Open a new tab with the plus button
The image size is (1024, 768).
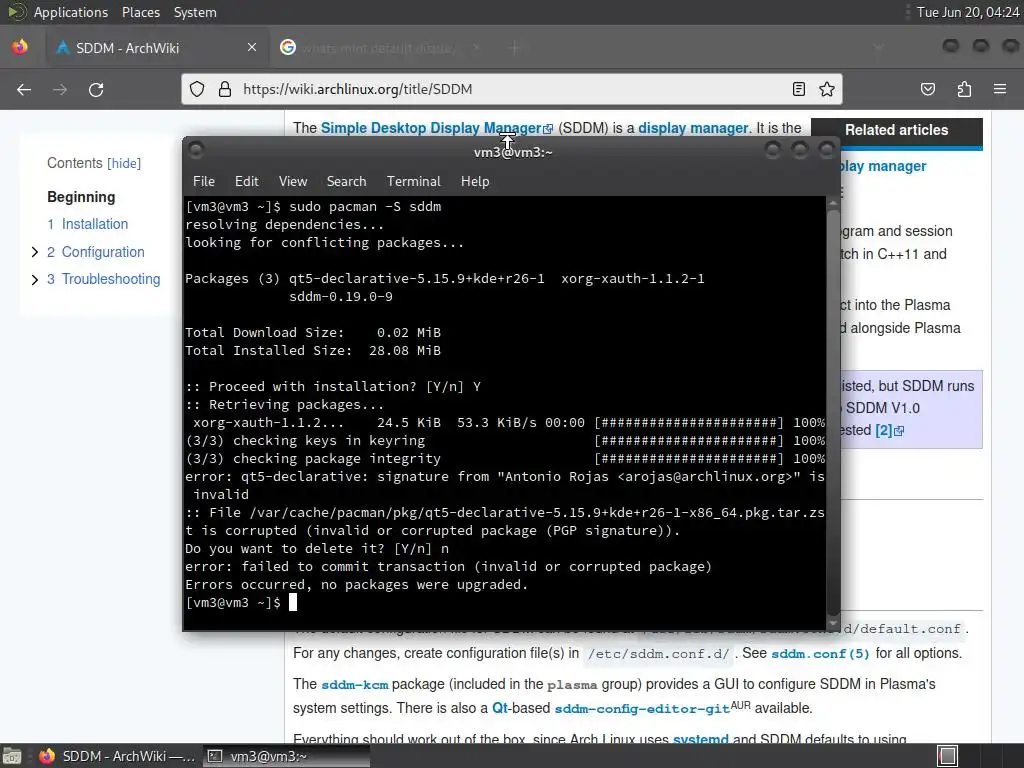[x=515, y=47]
